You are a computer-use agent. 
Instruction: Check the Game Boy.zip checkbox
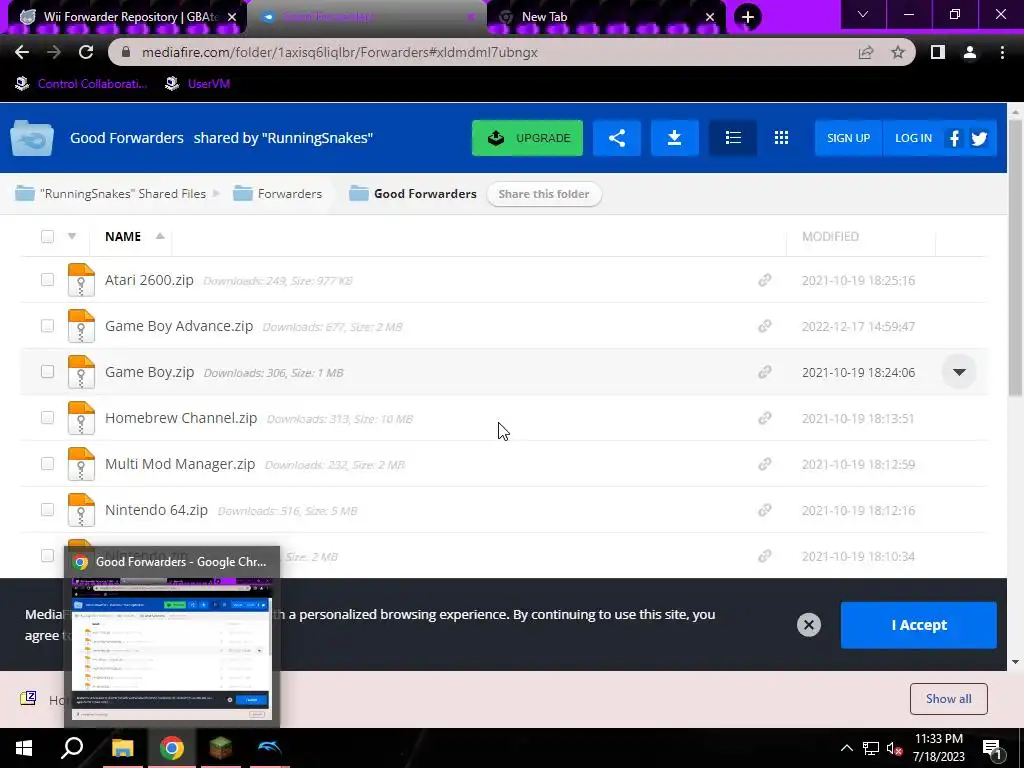pyautogui.click(x=47, y=372)
